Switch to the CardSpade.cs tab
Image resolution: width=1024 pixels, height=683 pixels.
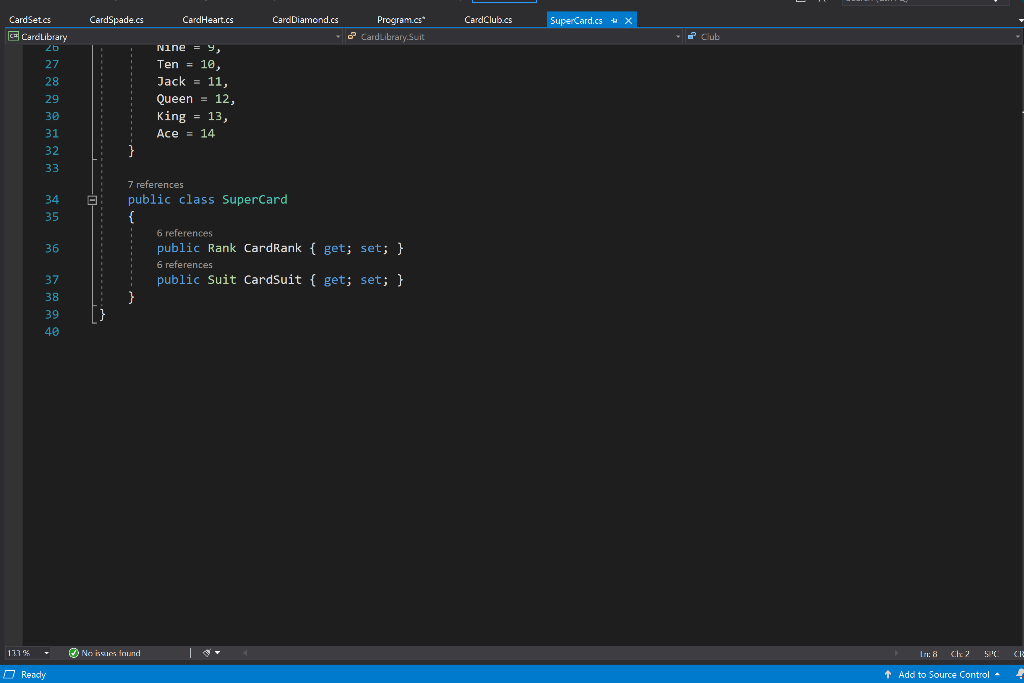pos(116,20)
